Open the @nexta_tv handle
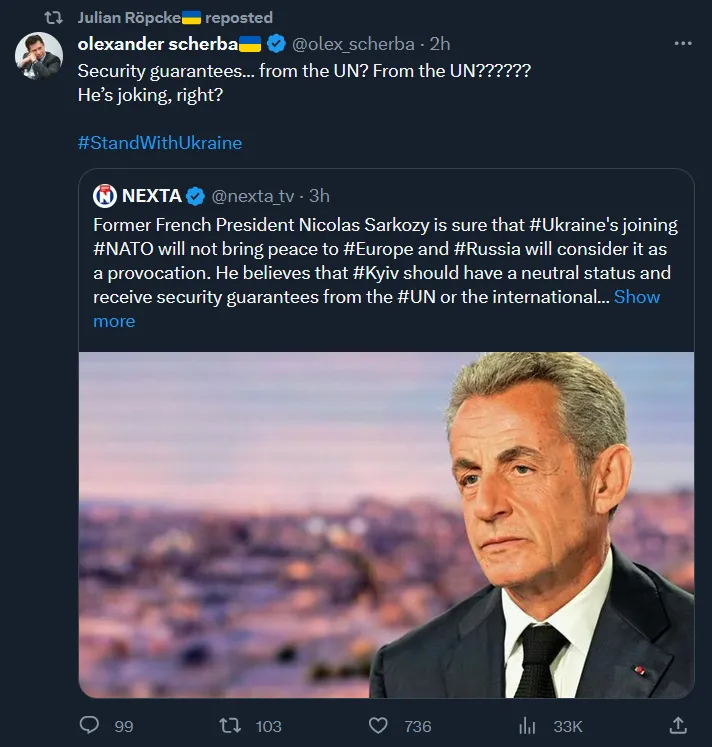Viewport: 712px width, 747px height. (x=254, y=195)
